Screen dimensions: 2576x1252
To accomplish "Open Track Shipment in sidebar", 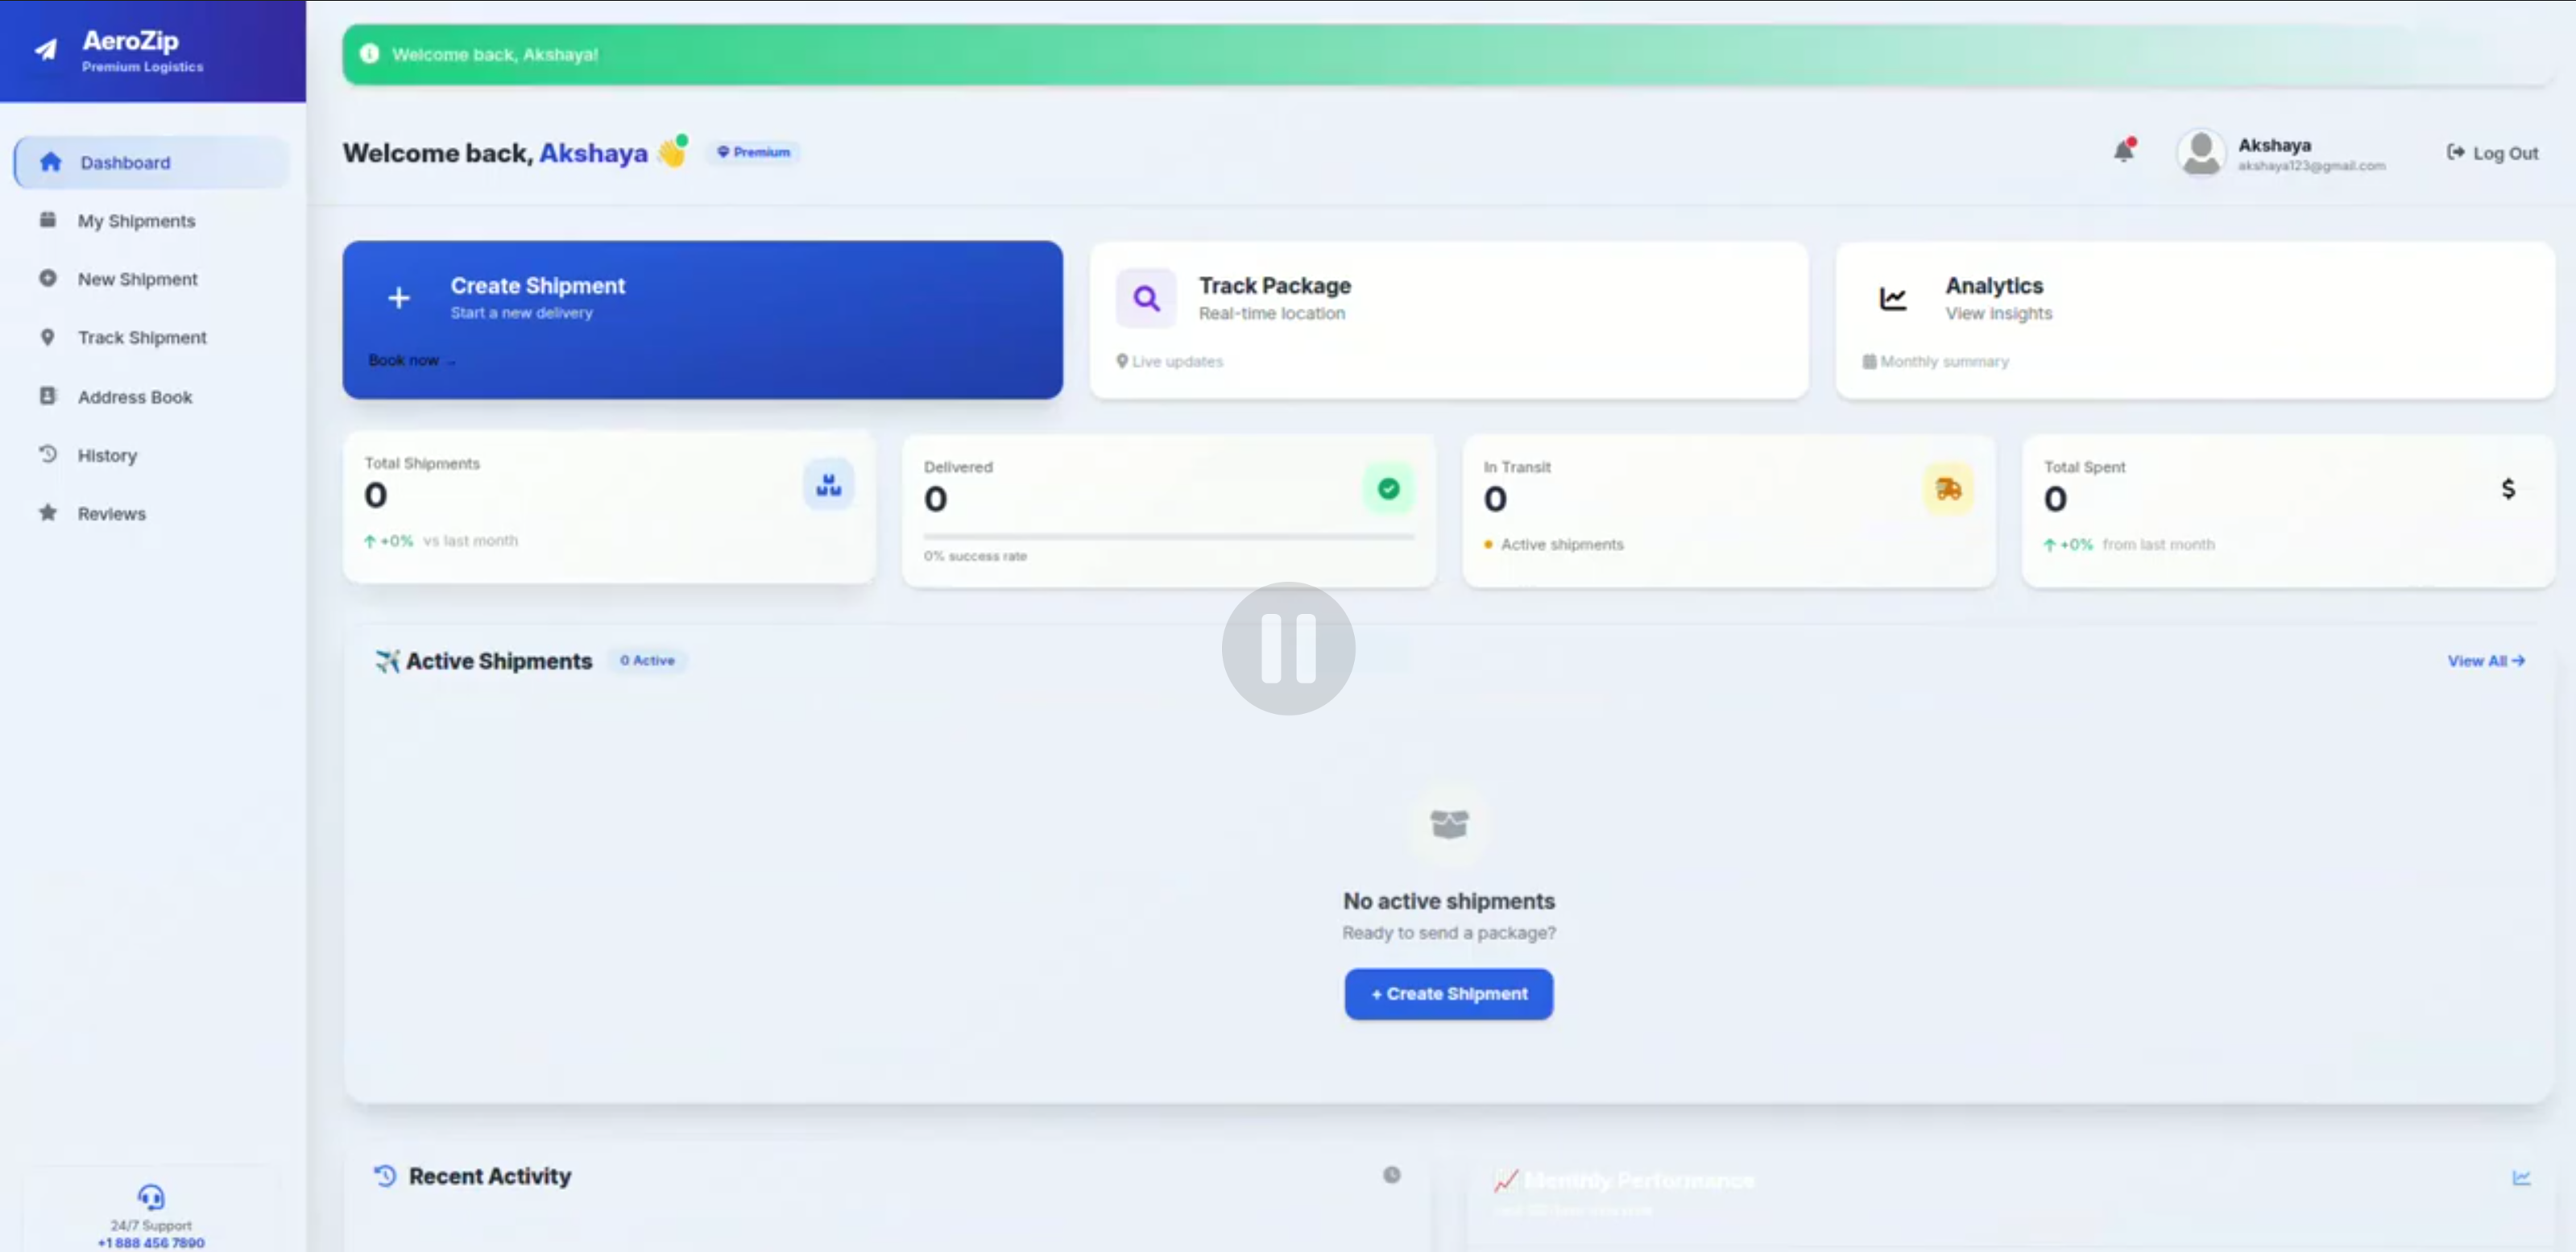I will [152, 337].
